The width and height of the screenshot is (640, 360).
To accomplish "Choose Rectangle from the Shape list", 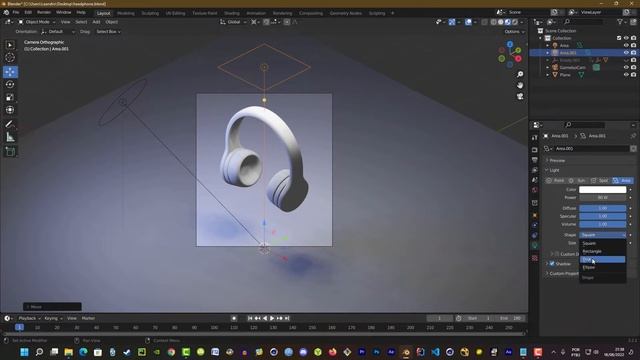I will pyautogui.click(x=602, y=251).
